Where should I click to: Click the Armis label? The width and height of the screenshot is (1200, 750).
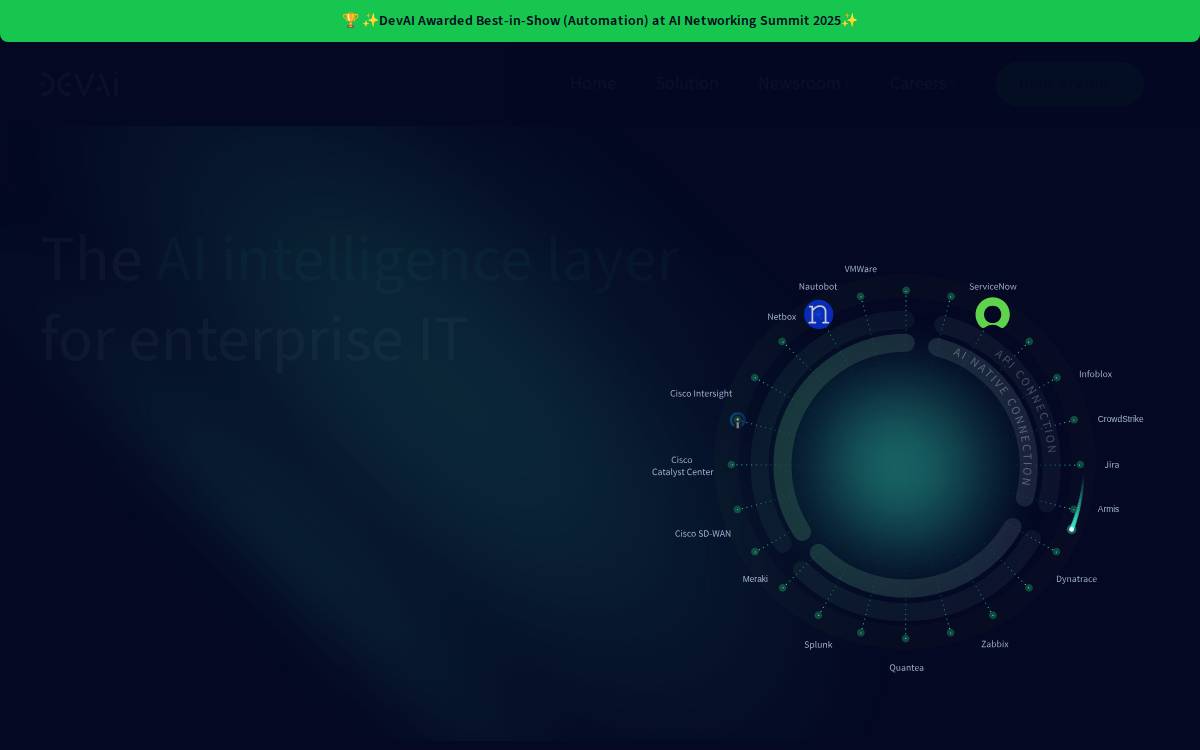(x=1108, y=509)
